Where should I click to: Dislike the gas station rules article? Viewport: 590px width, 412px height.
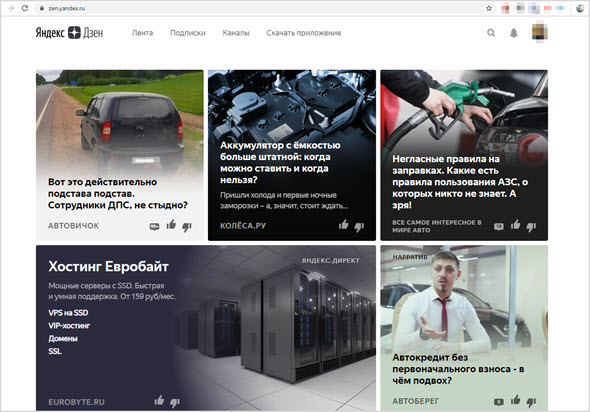click(x=531, y=227)
